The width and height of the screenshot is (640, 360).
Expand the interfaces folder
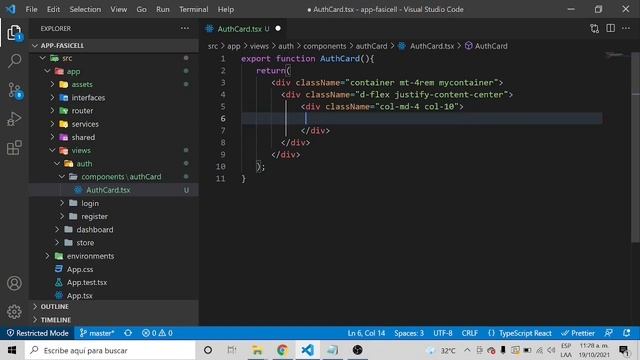point(53,98)
